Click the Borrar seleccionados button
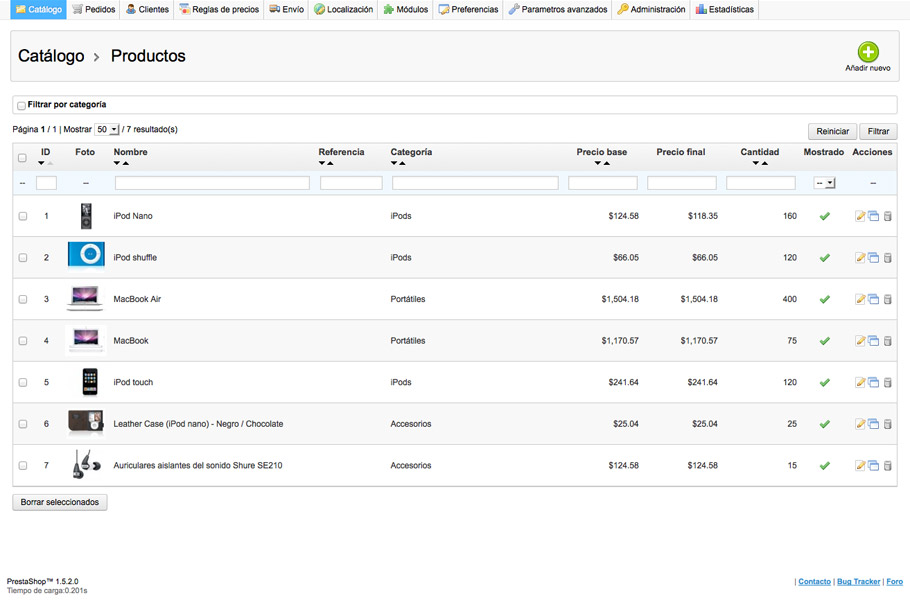Viewport: 910px width, 607px height. [60, 502]
